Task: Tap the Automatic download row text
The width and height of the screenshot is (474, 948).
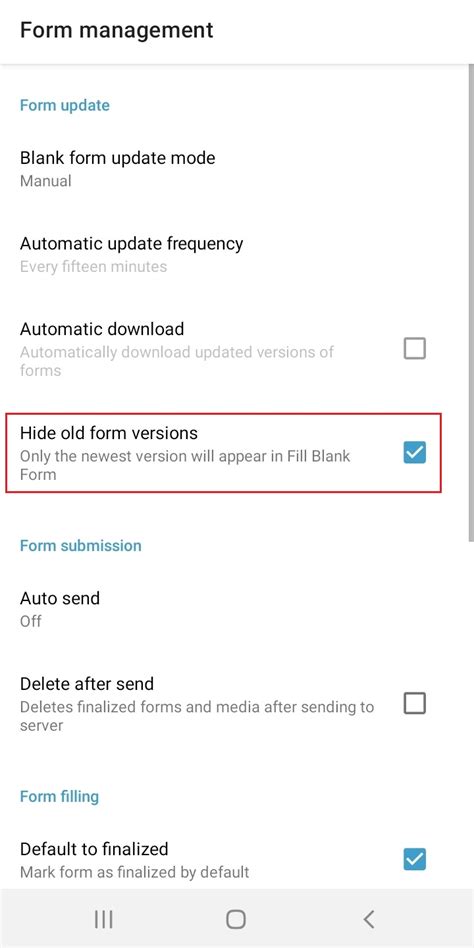Action: pos(177,349)
